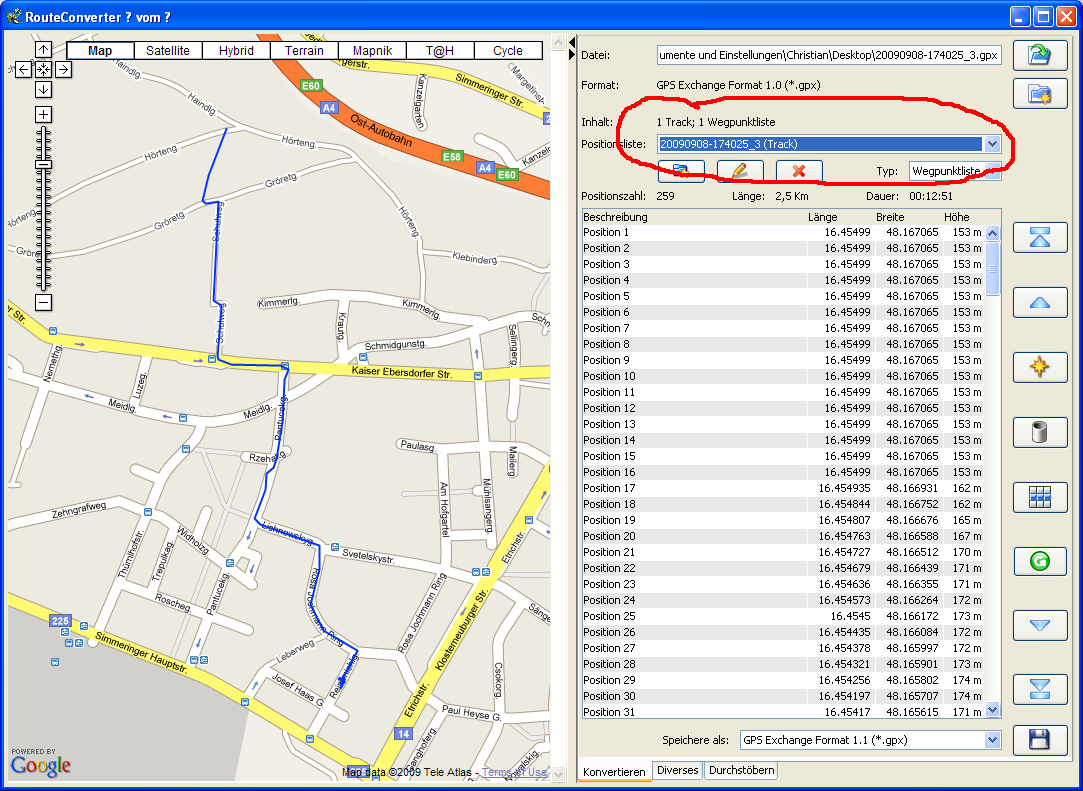
Task: Click the trash can delete position icon
Action: coord(1040,432)
